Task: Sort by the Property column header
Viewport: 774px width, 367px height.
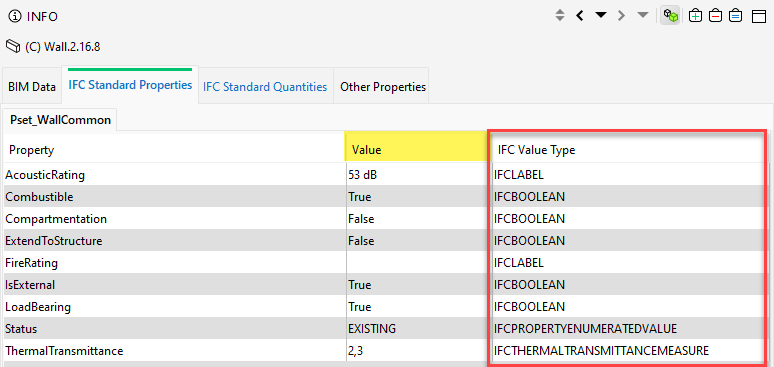Action: pos(174,150)
